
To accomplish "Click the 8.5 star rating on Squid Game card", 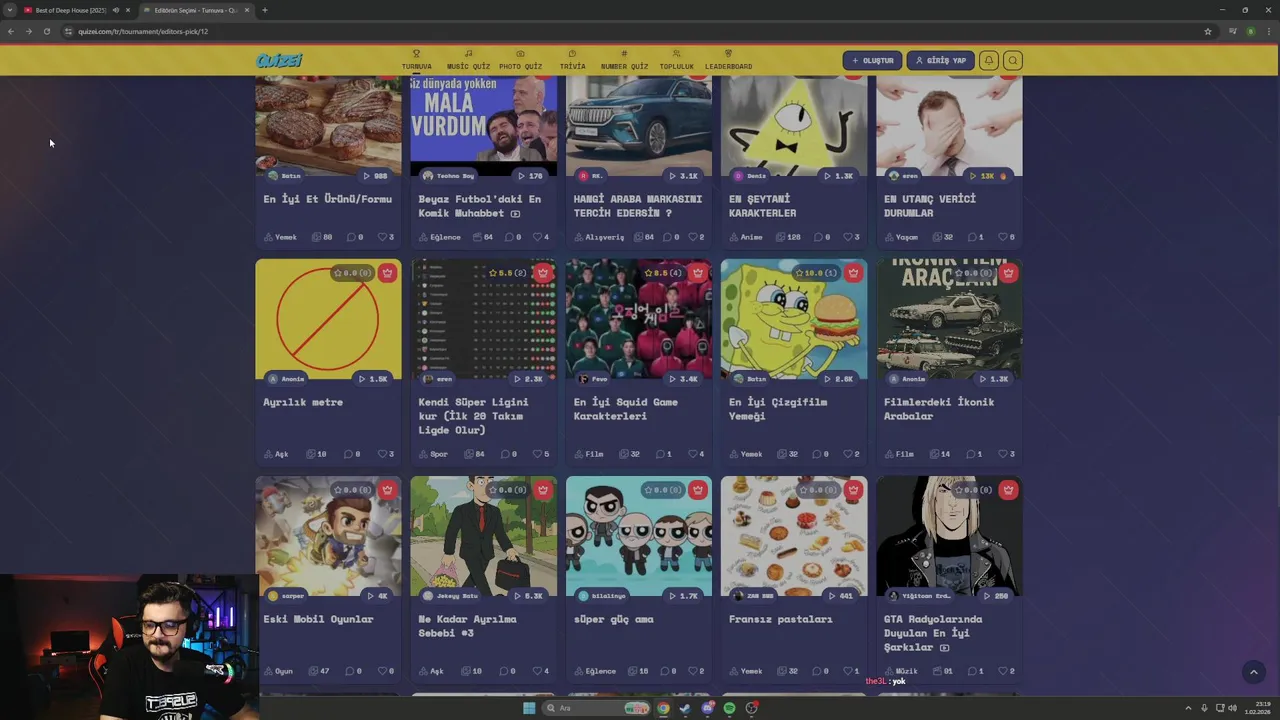I will 663,273.
